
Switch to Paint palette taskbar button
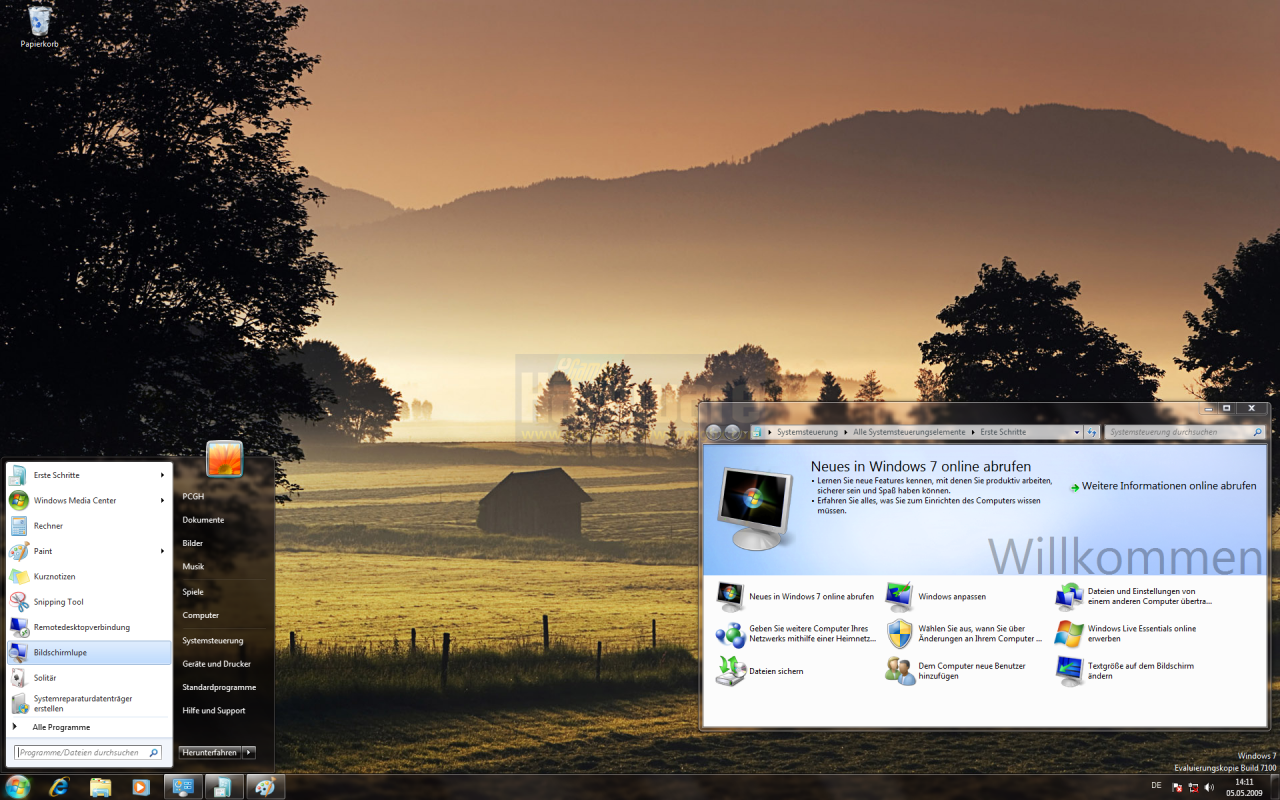click(265, 787)
